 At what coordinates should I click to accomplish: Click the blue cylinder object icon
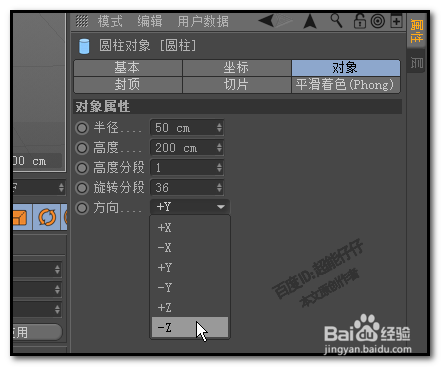coord(84,46)
